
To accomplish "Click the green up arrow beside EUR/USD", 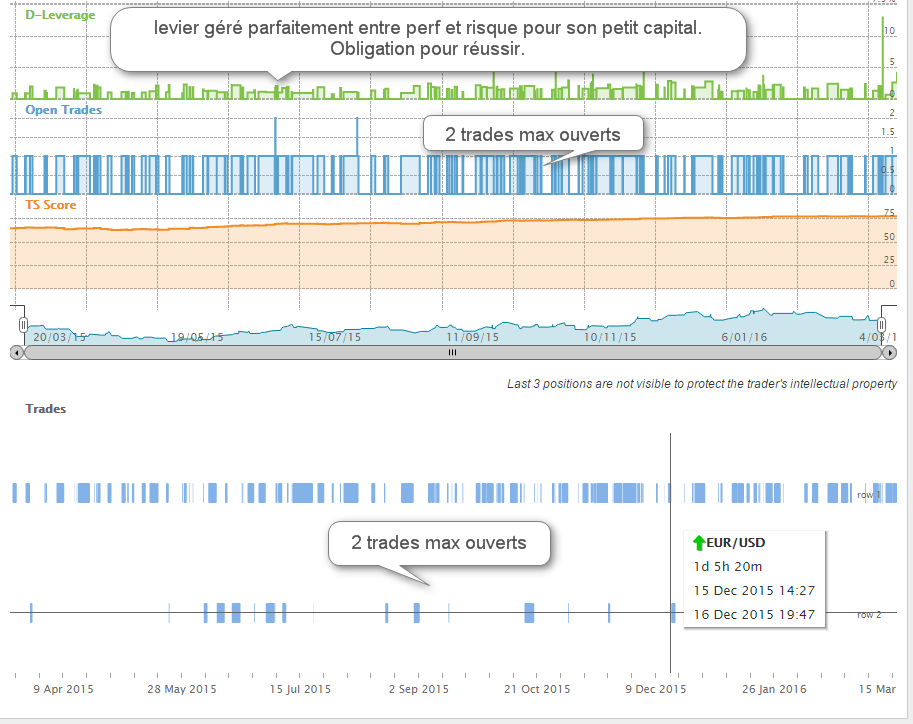I will [x=698, y=543].
